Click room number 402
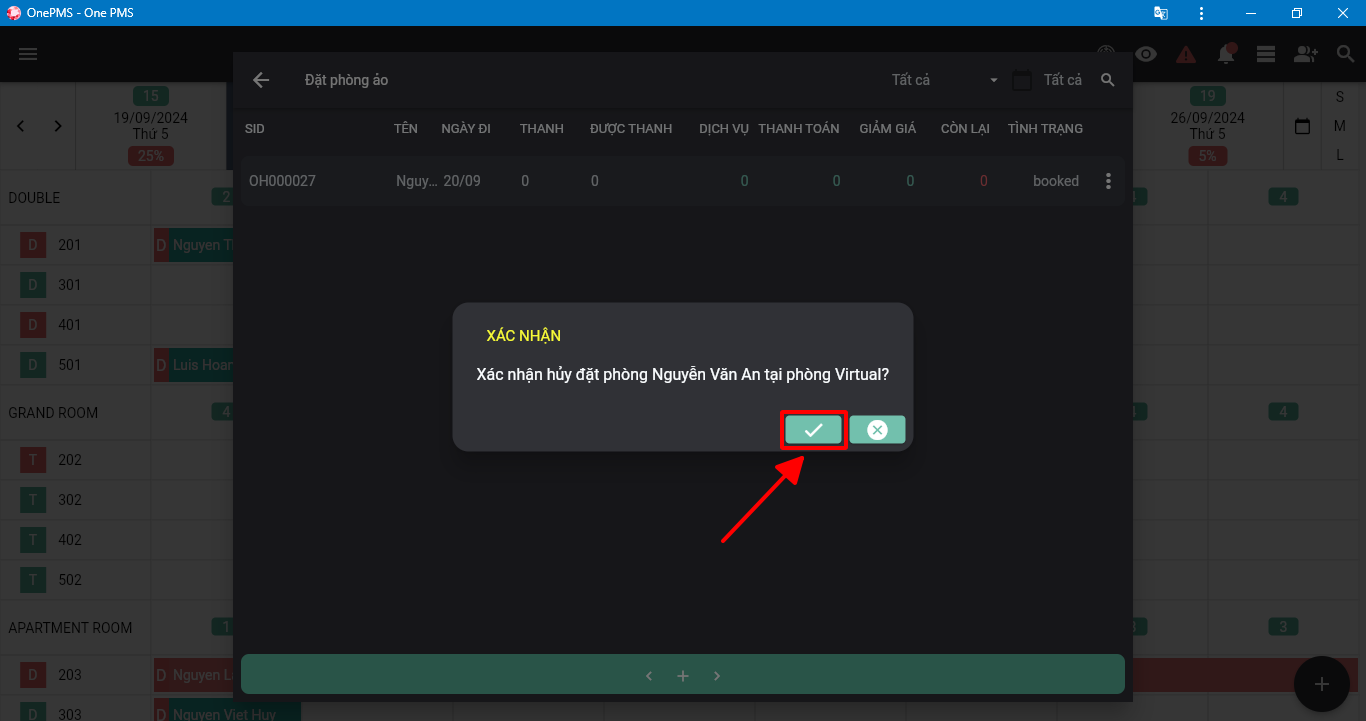1366x721 pixels. 70,540
